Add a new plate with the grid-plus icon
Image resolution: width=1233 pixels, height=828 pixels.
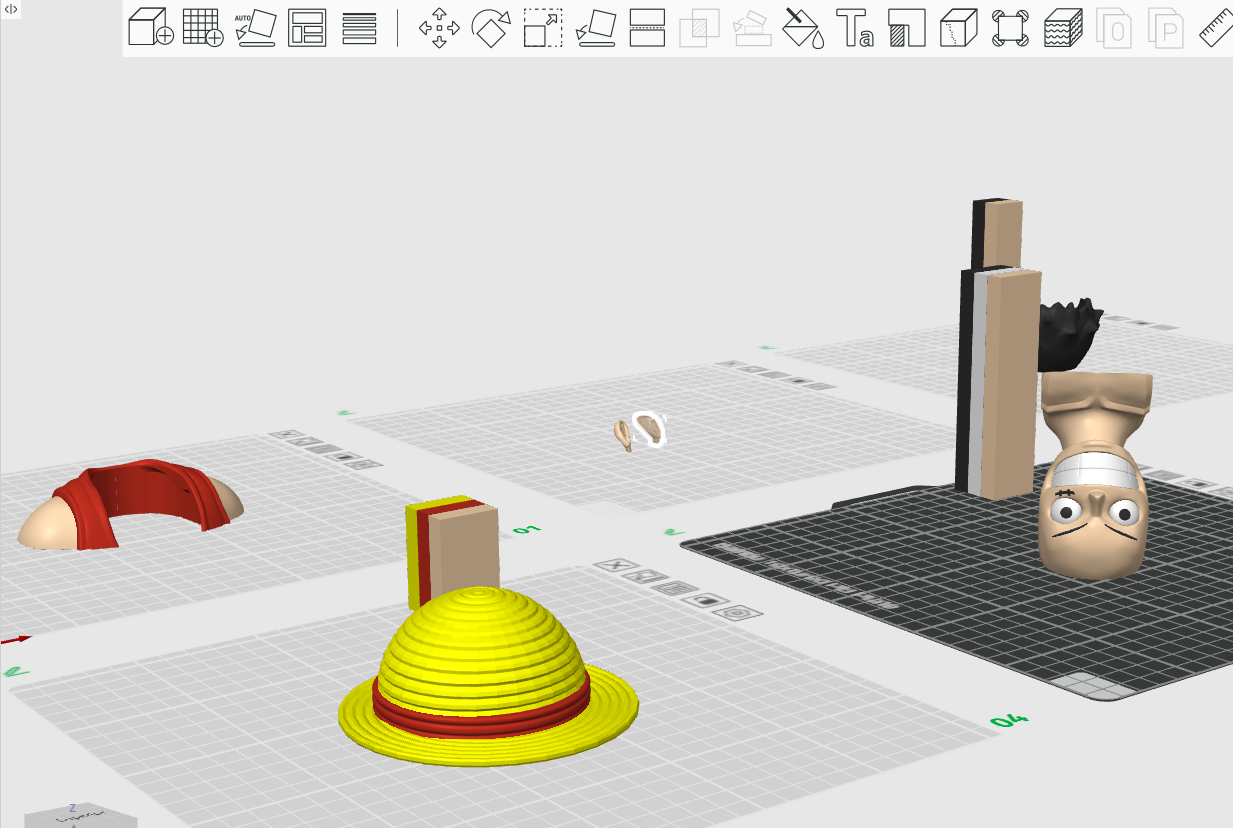pos(203,27)
